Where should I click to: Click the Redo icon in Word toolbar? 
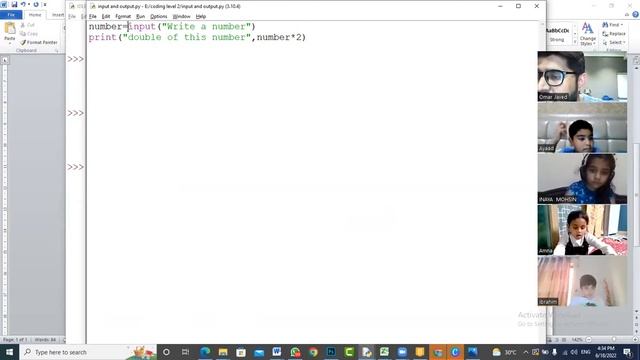point(36,4)
